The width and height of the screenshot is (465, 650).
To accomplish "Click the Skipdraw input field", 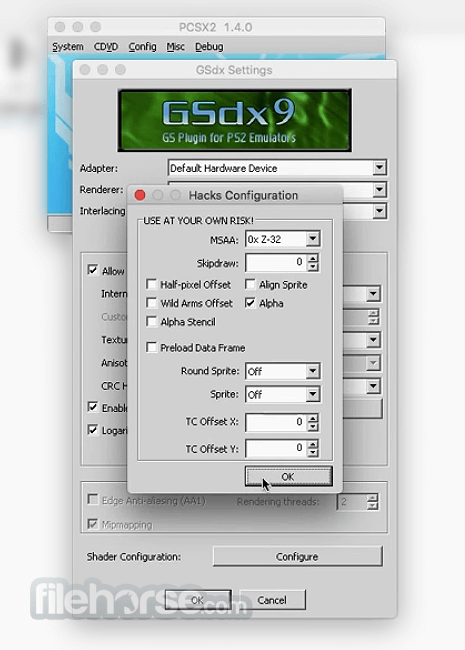I will [277, 262].
